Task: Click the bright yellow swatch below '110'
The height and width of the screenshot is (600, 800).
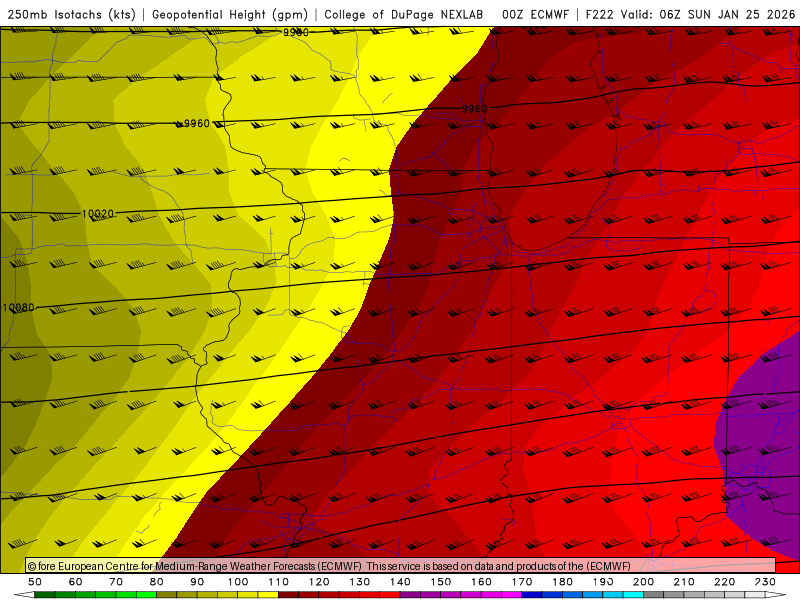Action: pos(268,595)
